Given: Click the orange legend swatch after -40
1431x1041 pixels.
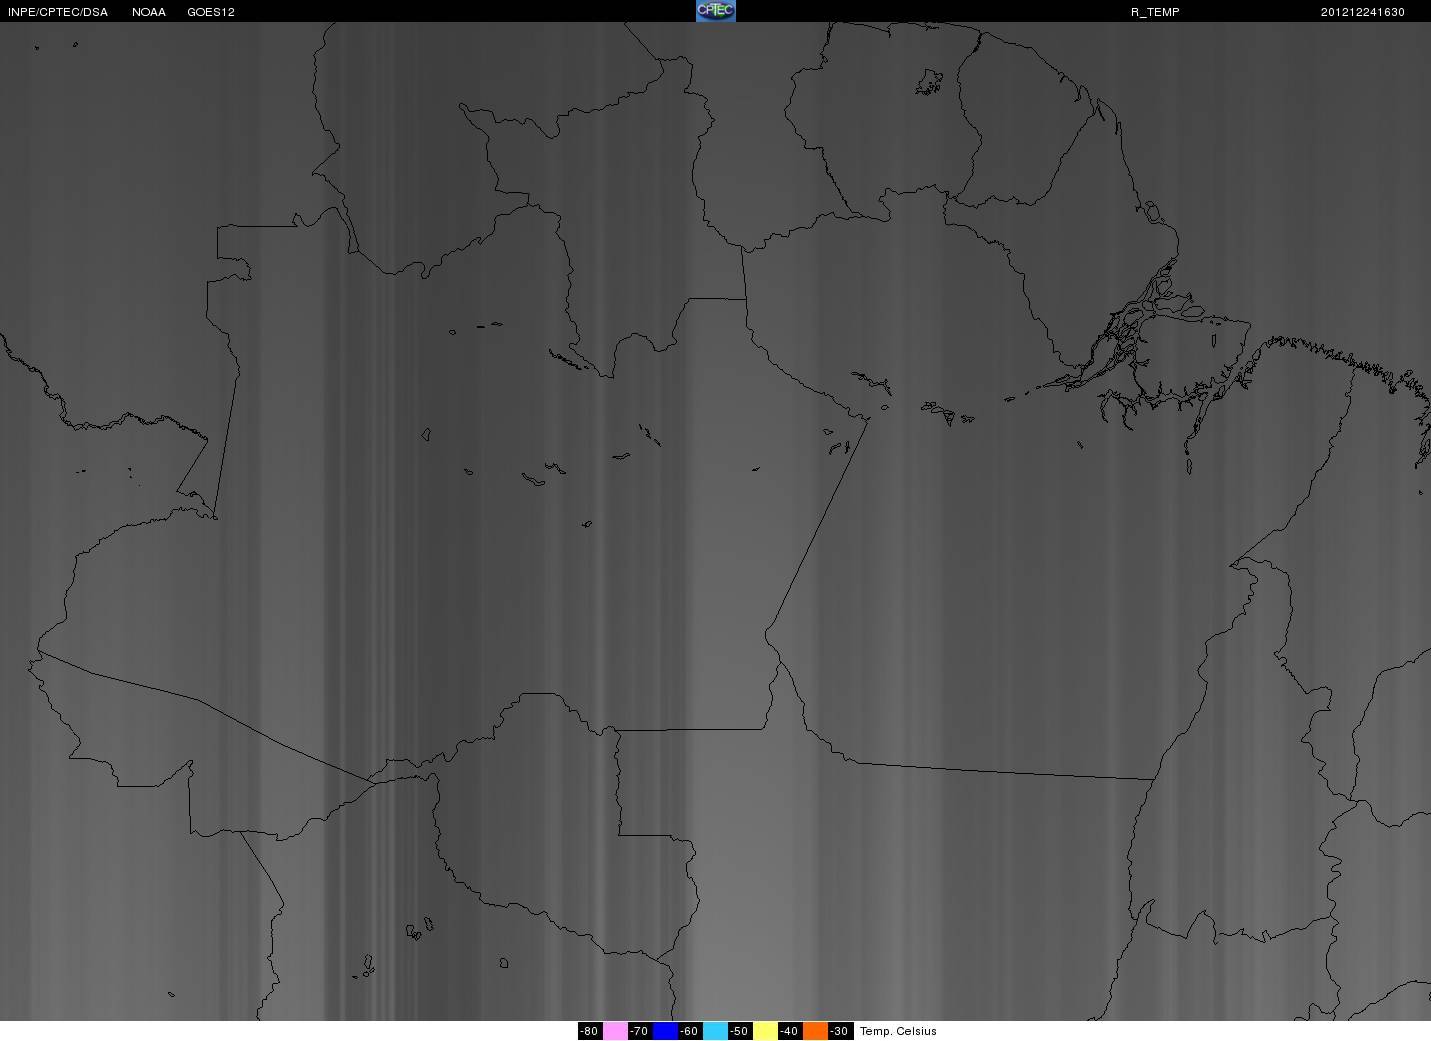Looking at the screenshot, I should [815, 1031].
